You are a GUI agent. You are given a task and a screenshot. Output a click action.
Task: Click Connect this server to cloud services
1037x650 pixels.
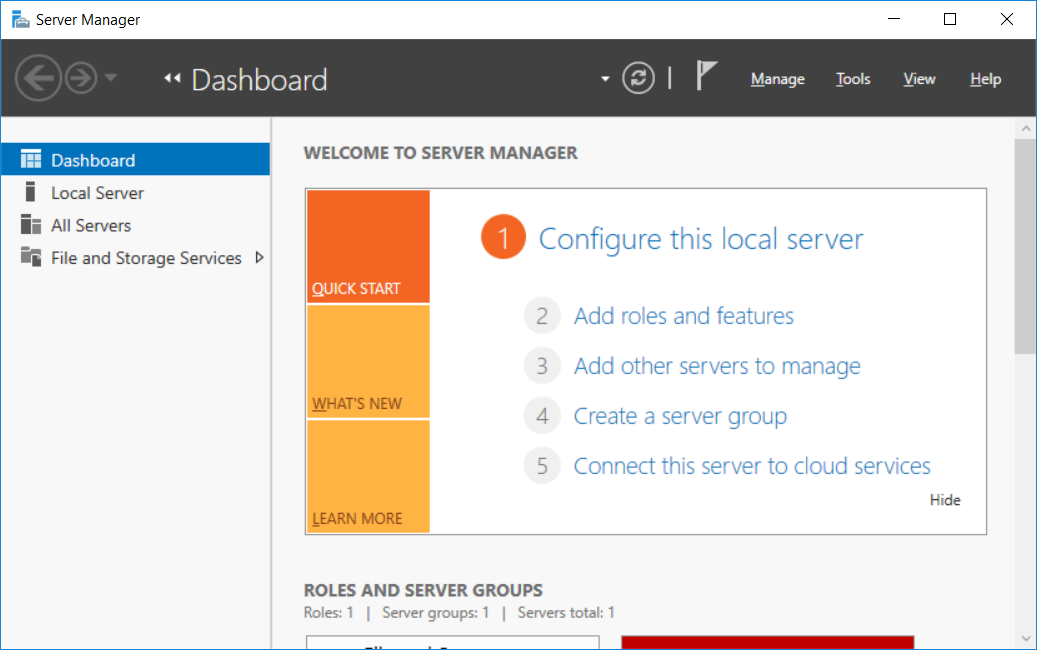click(x=752, y=466)
